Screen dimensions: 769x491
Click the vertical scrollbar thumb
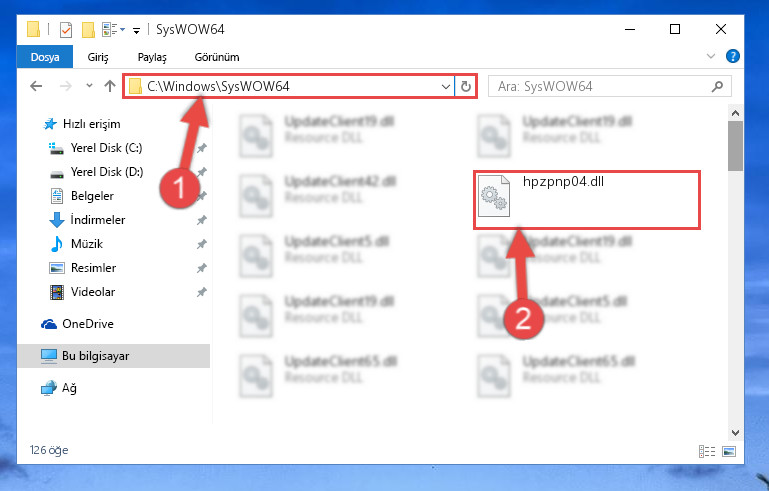(x=735, y=146)
